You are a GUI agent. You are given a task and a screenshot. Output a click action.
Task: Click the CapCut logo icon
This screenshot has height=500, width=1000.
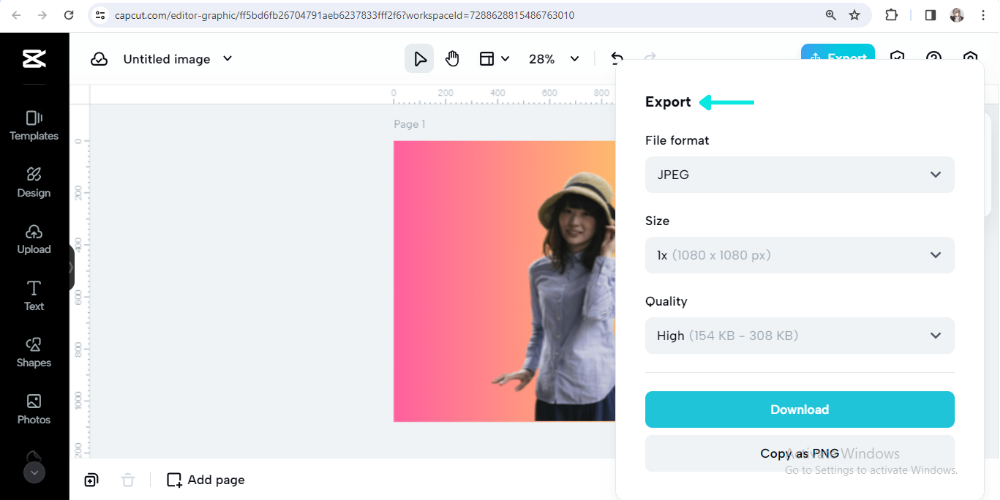coord(34,59)
